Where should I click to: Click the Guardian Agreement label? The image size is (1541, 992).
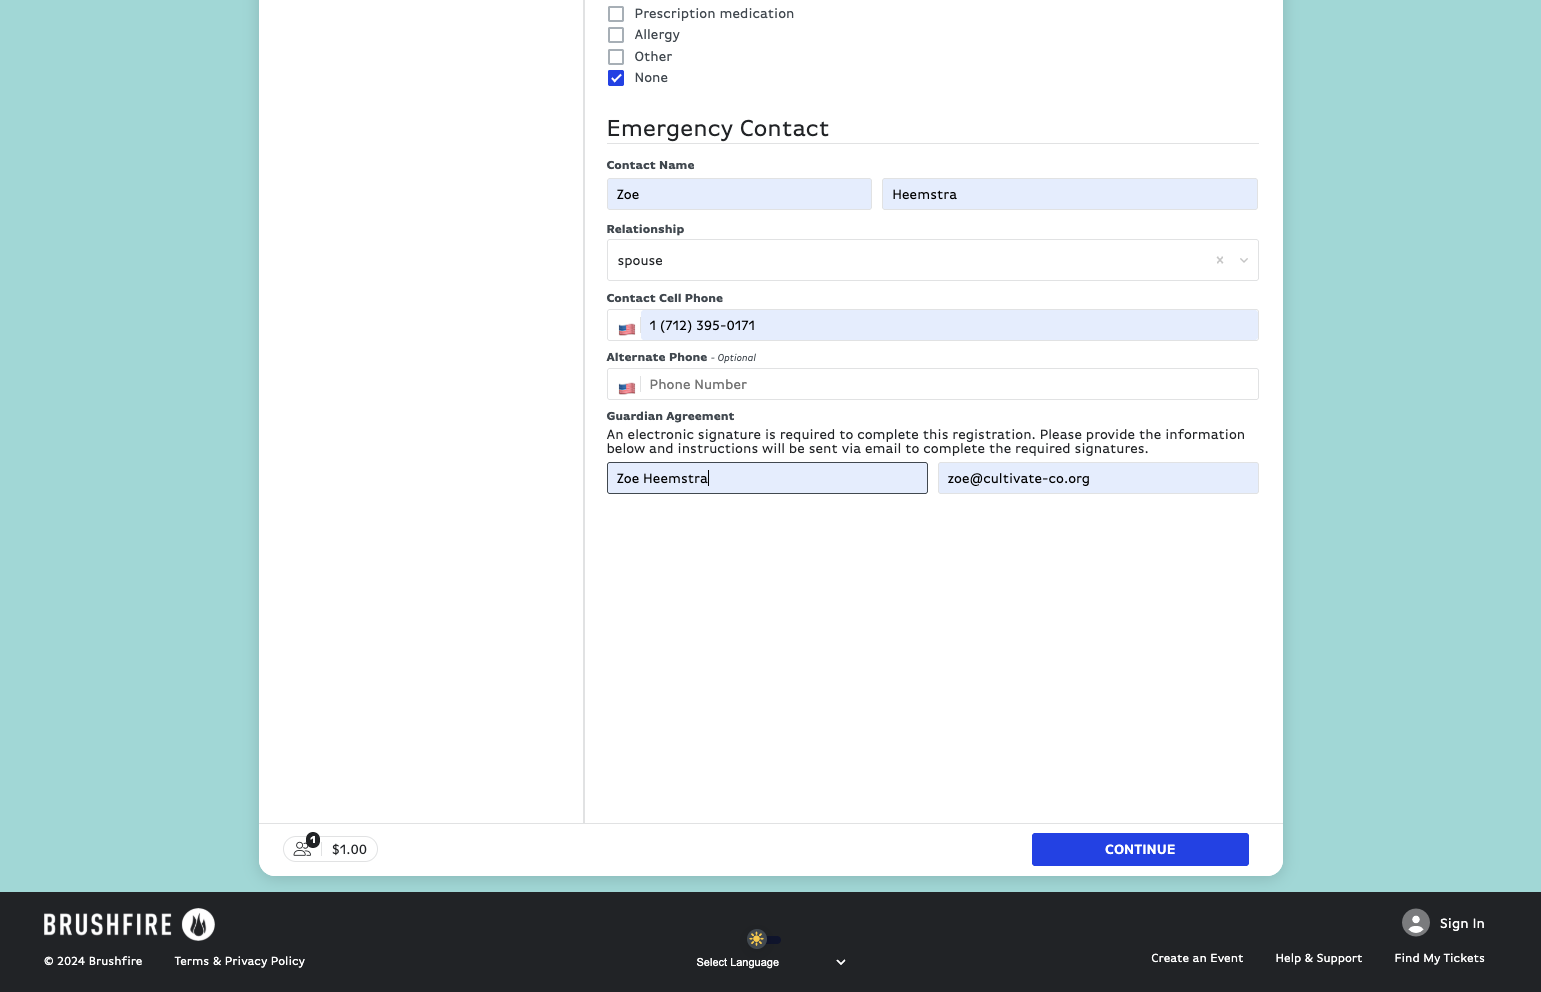tap(670, 416)
